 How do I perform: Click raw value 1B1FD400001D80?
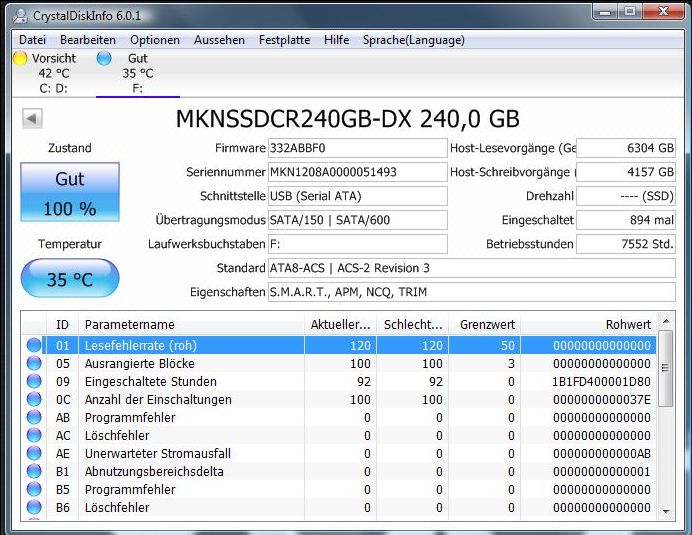click(602, 381)
